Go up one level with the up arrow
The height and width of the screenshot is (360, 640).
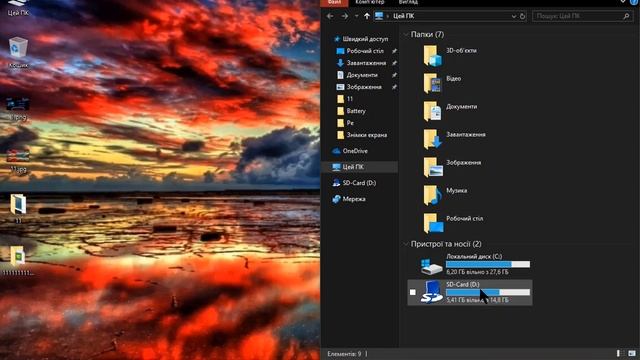point(367,16)
